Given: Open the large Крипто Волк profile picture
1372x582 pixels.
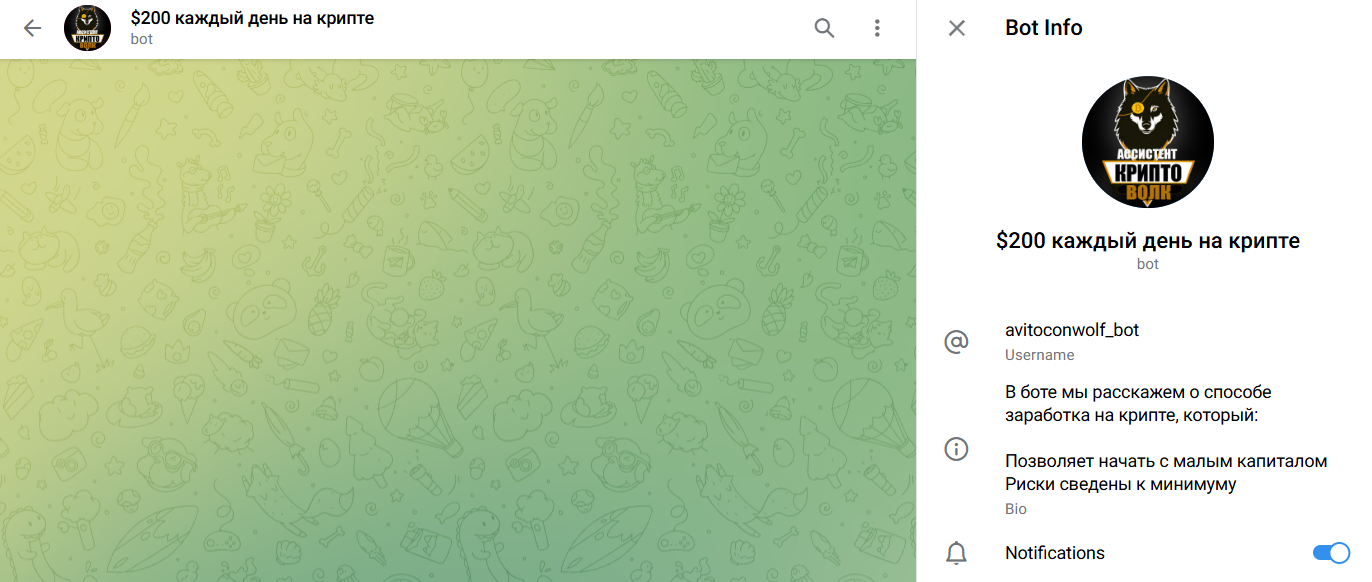Looking at the screenshot, I should (x=1148, y=141).
